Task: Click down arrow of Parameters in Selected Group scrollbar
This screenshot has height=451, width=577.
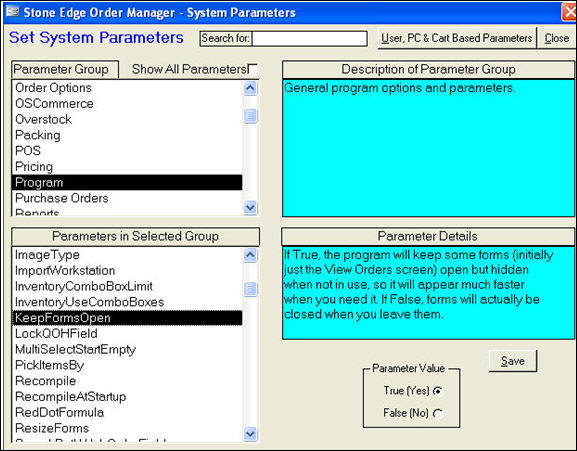Action: tap(250, 434)
